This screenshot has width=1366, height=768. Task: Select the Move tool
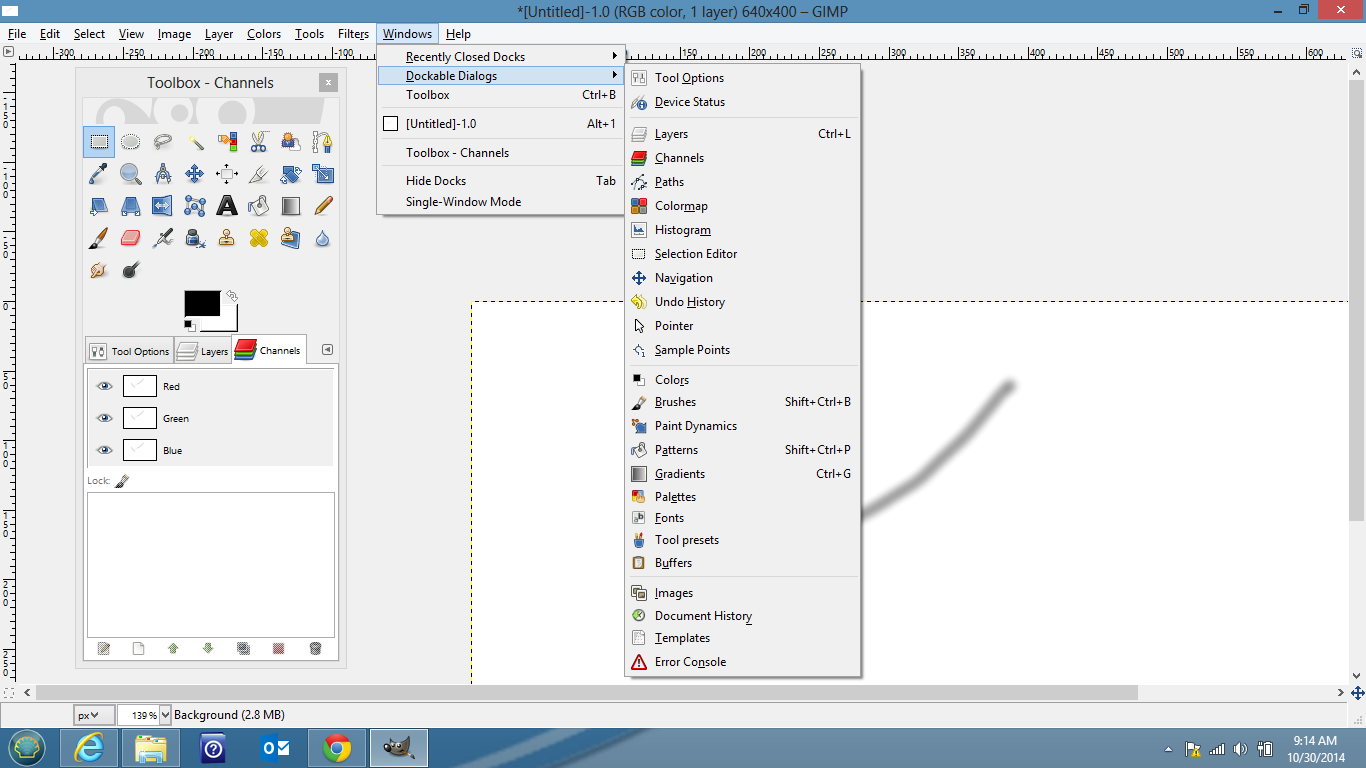pos(195,174)
